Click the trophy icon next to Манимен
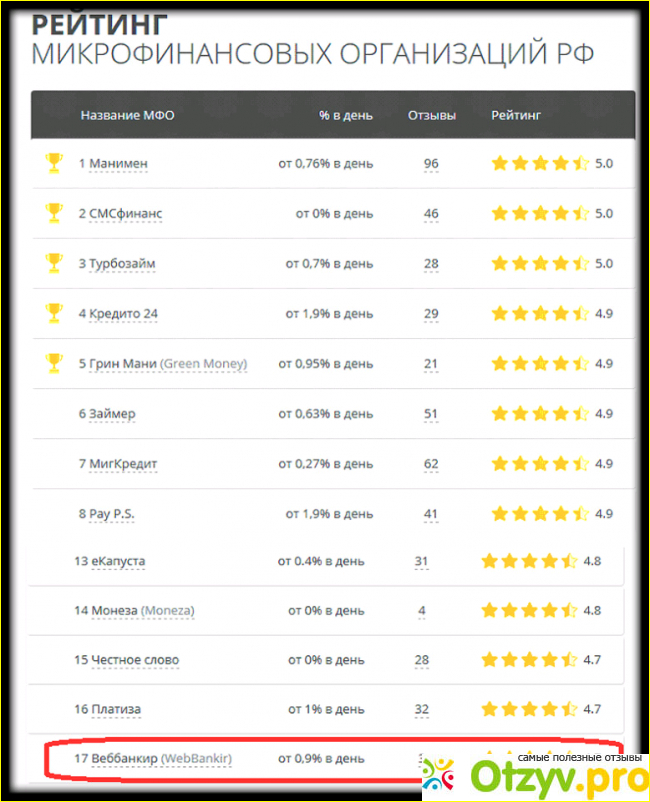The image size is (650, 802). click(54, 163)
